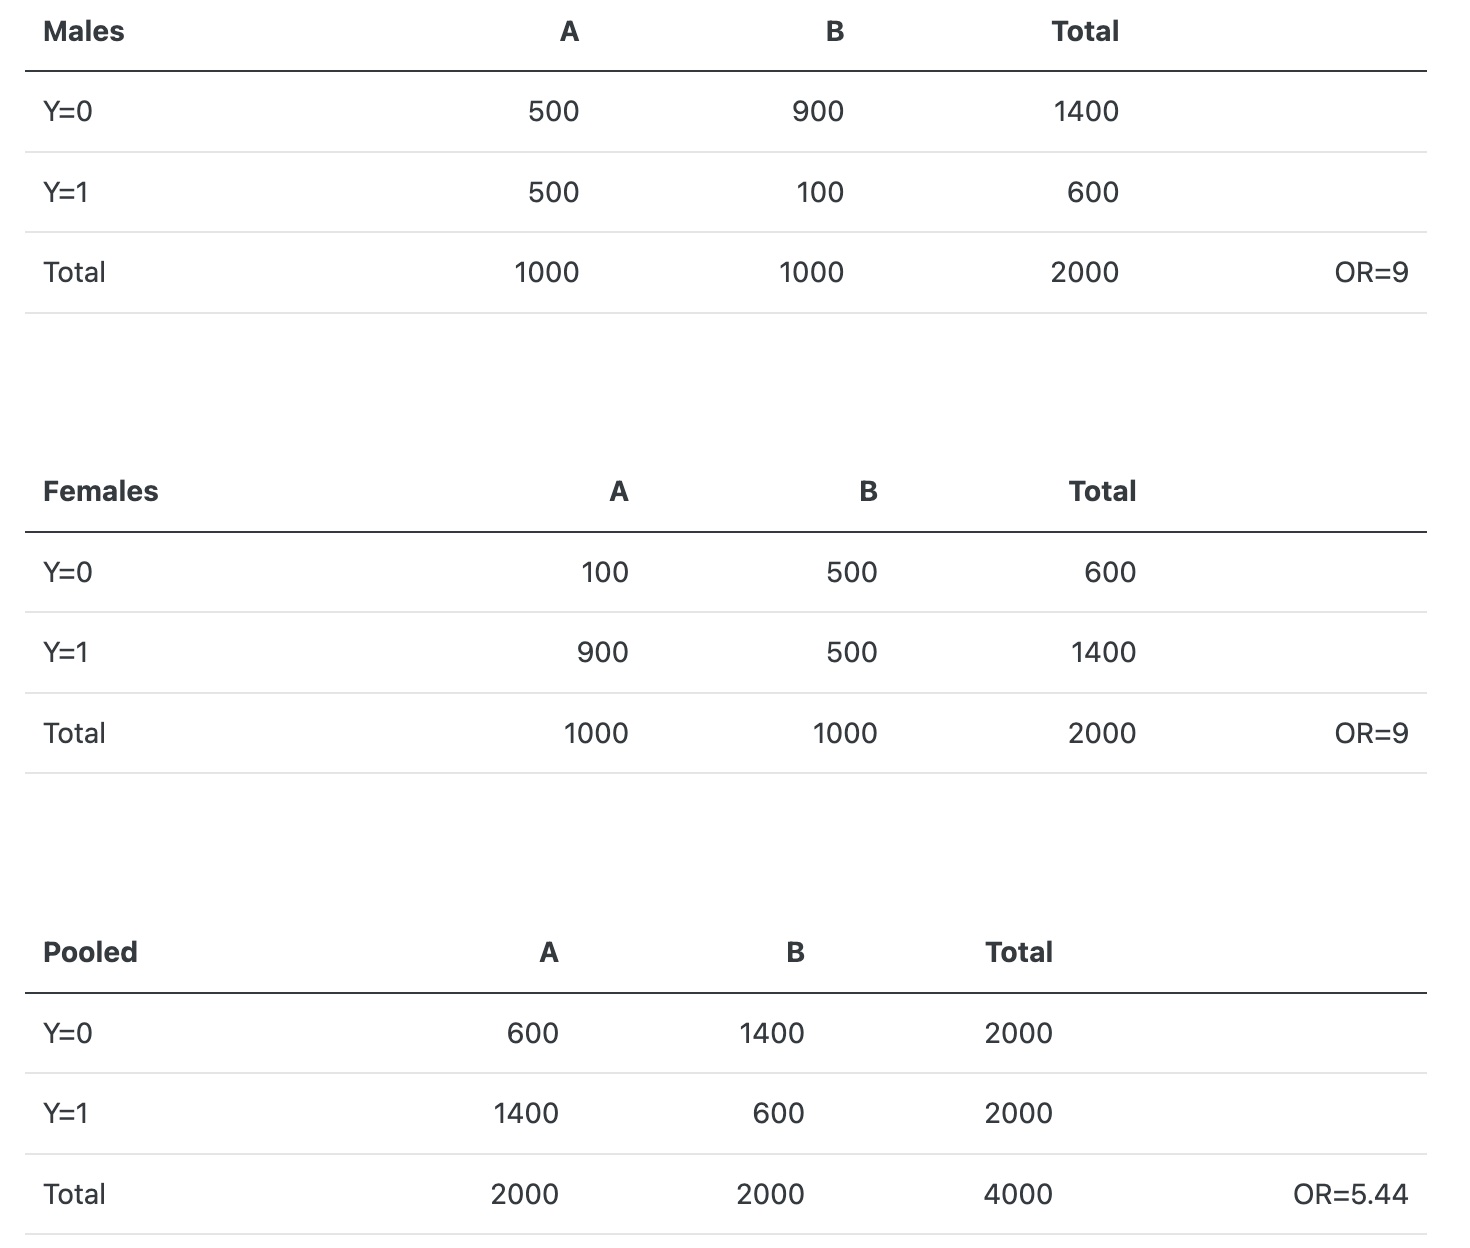Click 600 in Pooled Y=1 column B
Screen dimensions: 1470x1248
(778, 1113)
